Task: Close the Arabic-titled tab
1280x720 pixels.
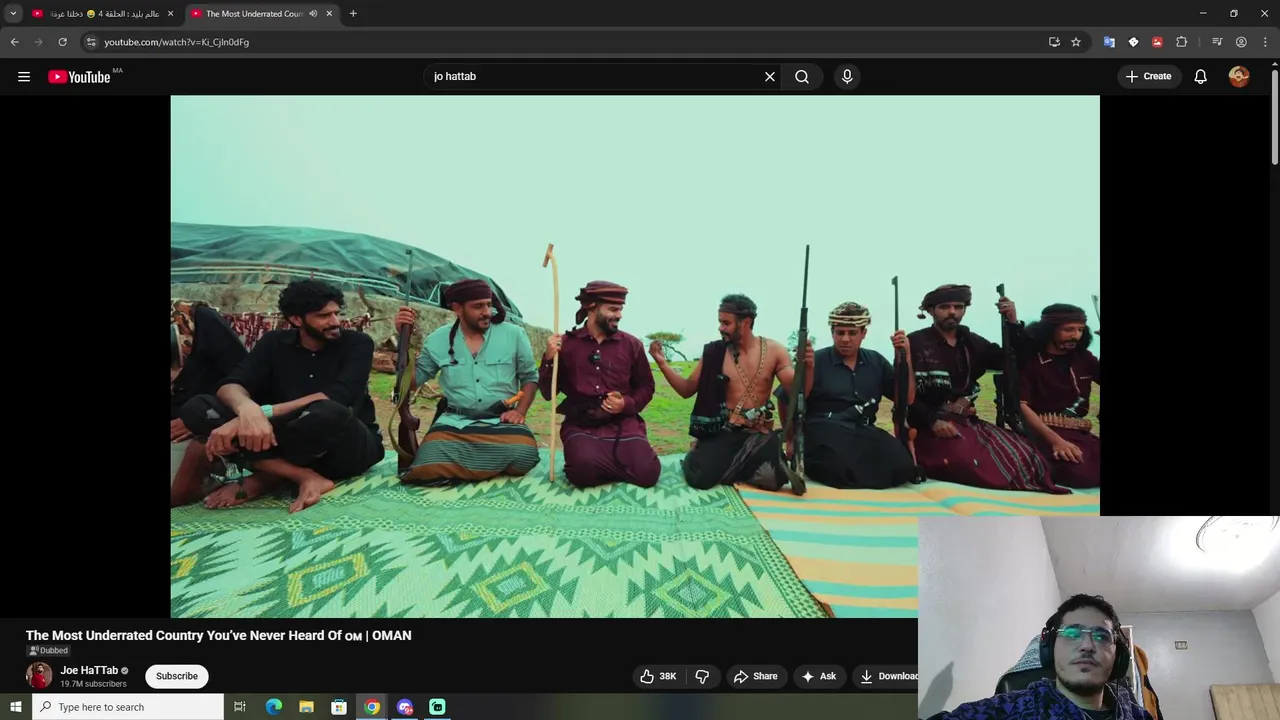Action: coord(170,13)
